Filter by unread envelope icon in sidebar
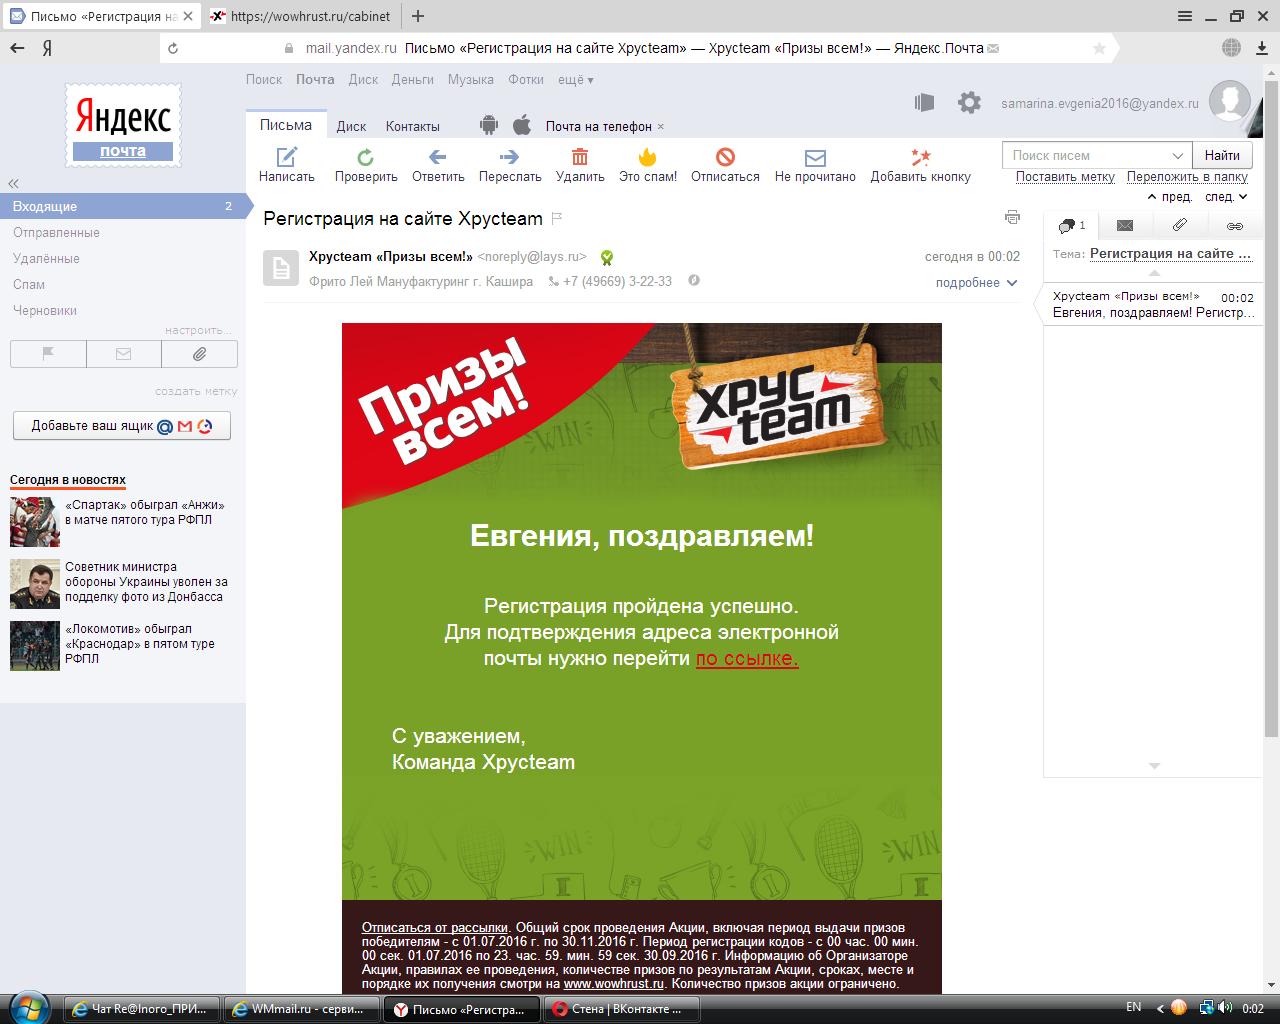Image resolution: width=1280 pixels, height=1024 pixels. click(x=124, y=353)
